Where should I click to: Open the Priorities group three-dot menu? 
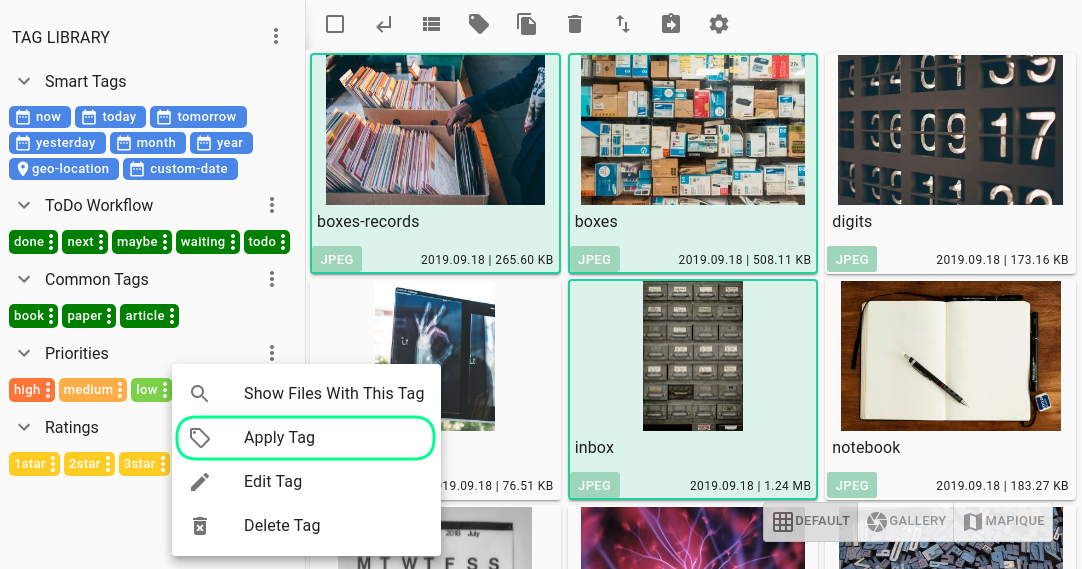coord(272,353)
